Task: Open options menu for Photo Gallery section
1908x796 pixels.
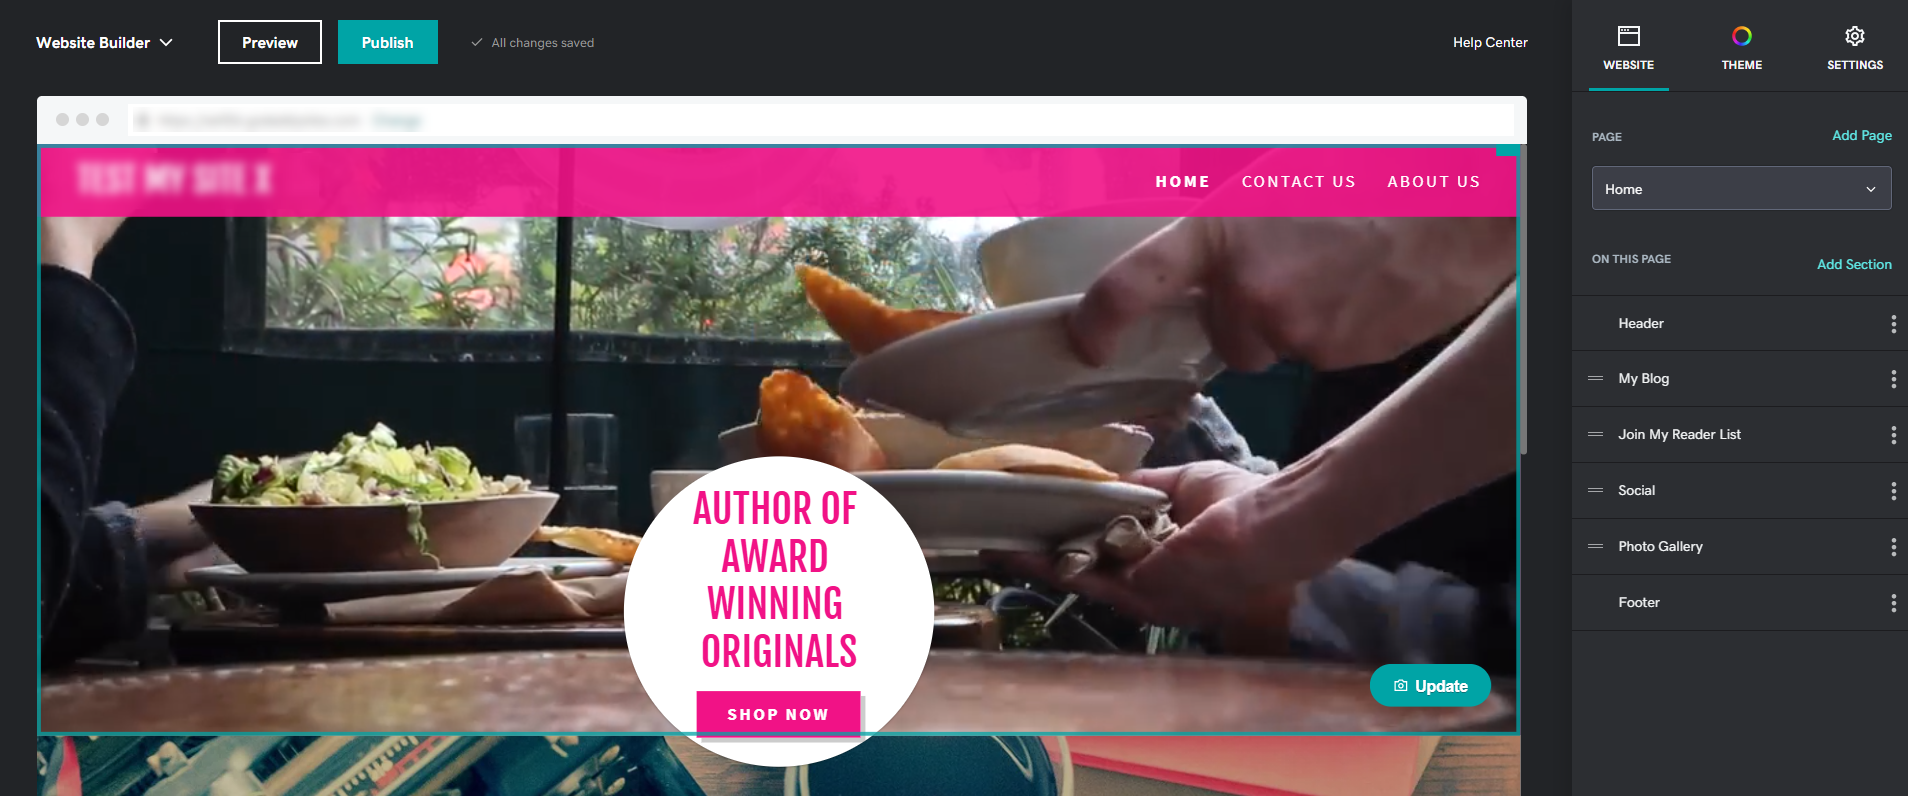Action: 1893,547
